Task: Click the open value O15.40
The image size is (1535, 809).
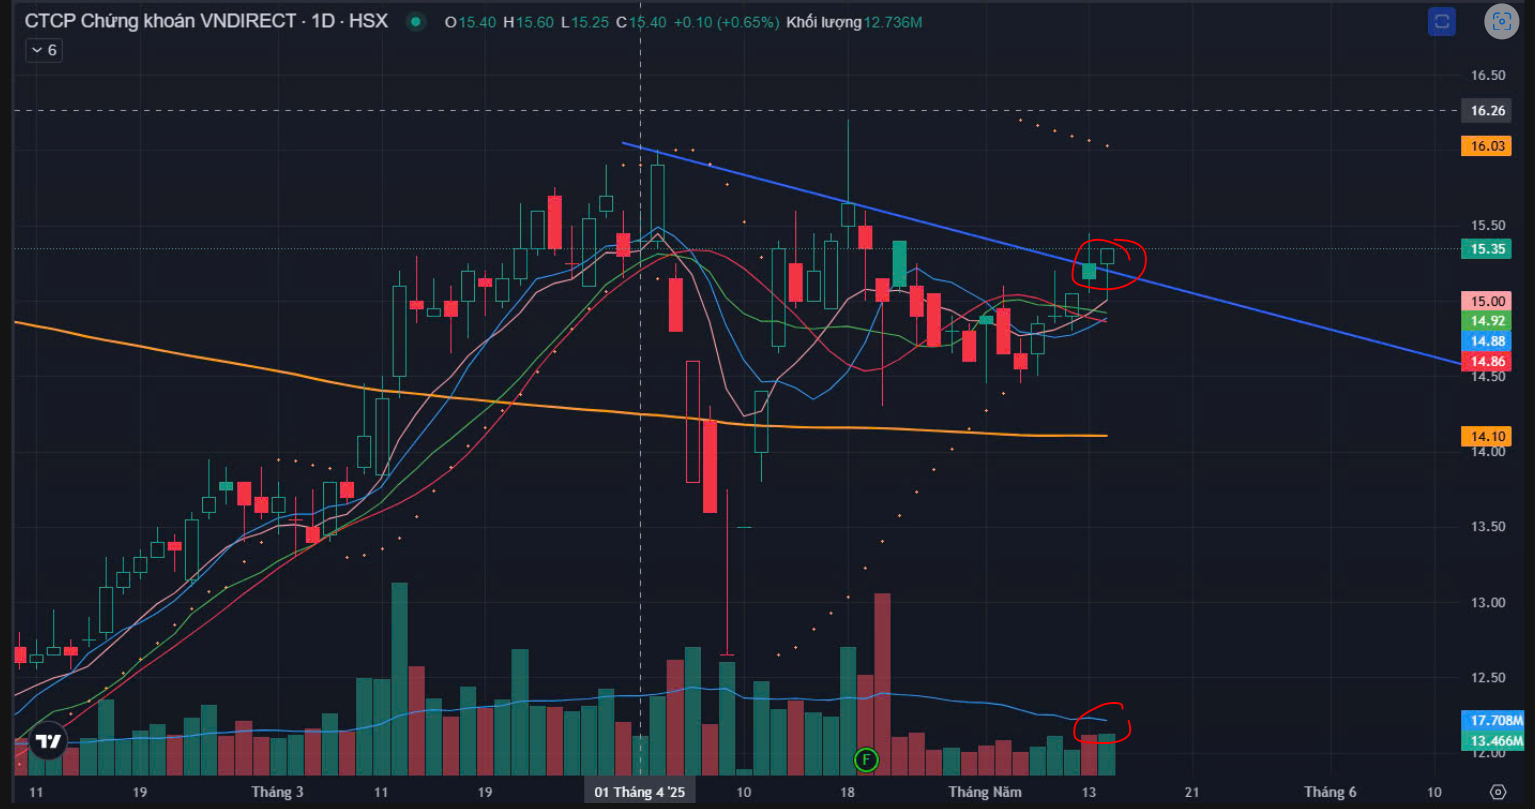Action: pos(471,21)
